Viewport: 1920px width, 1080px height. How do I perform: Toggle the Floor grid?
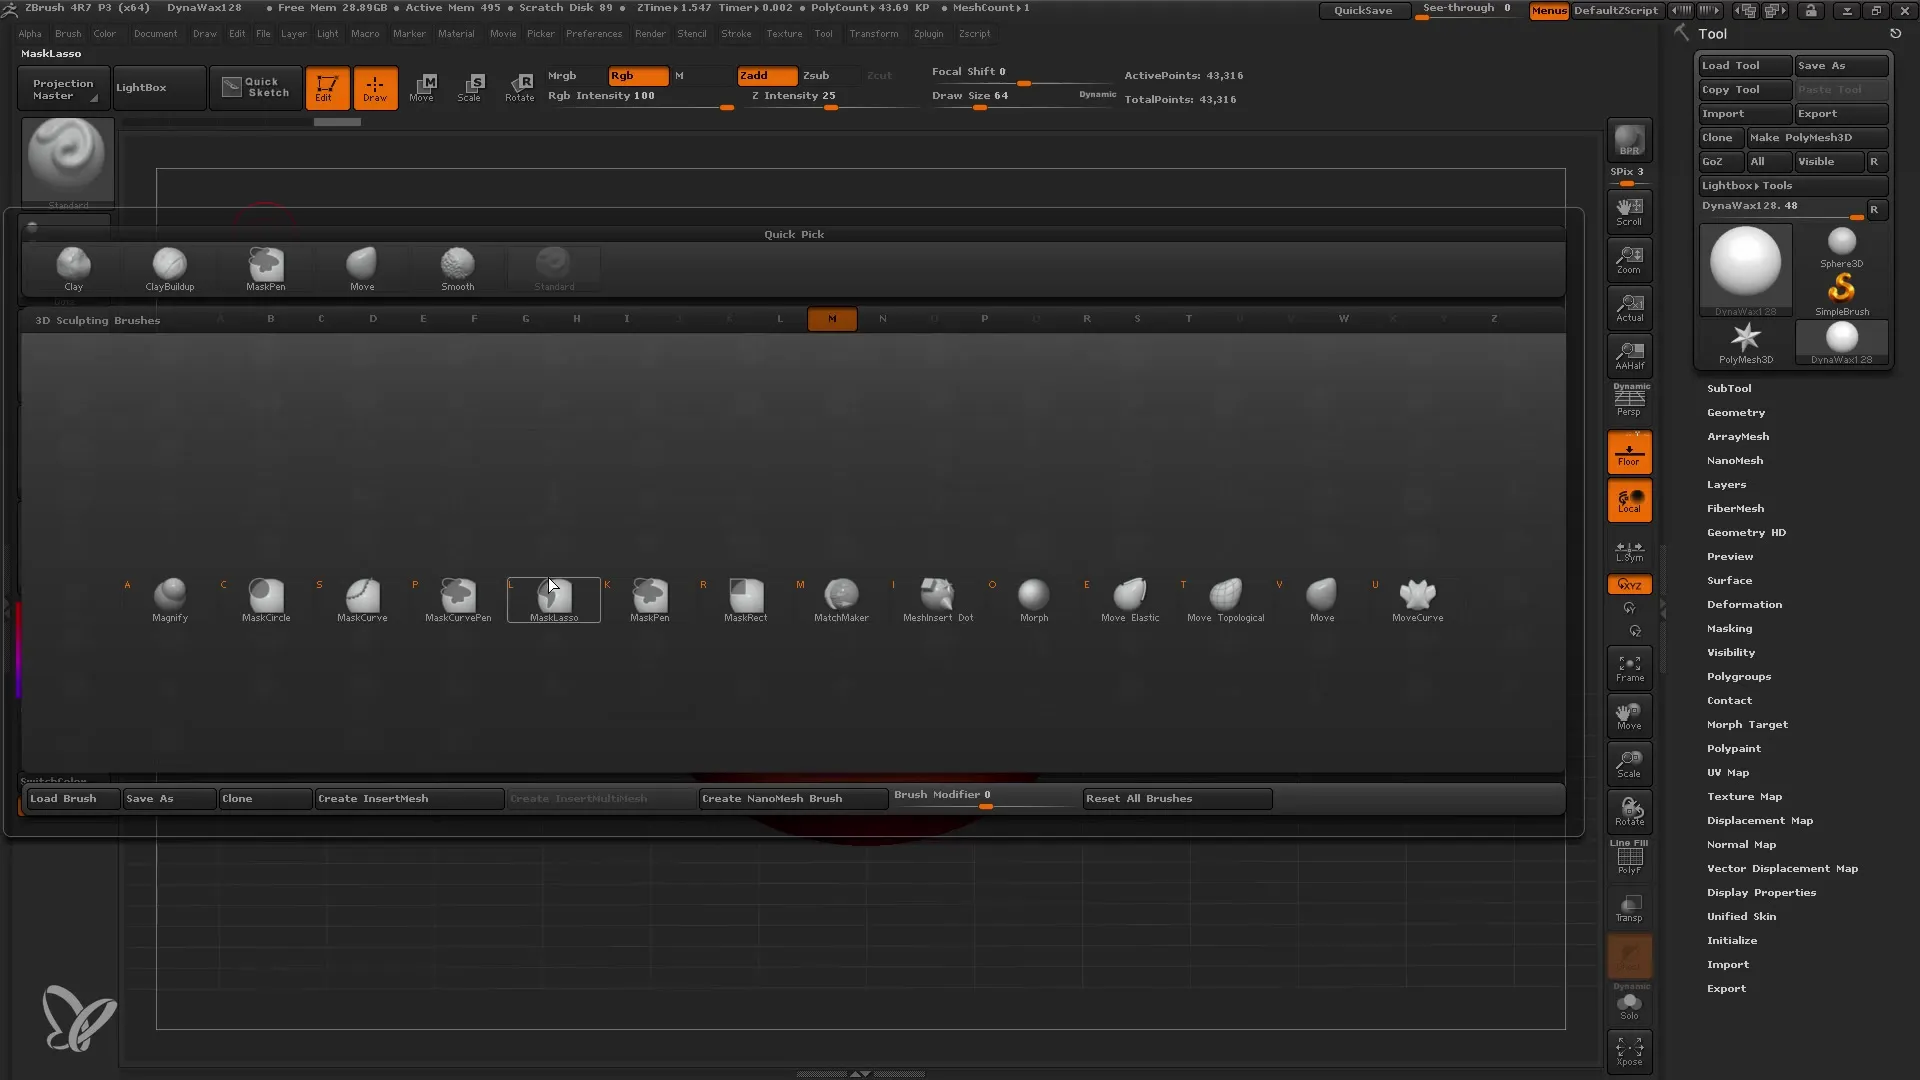click(1629, 452)
